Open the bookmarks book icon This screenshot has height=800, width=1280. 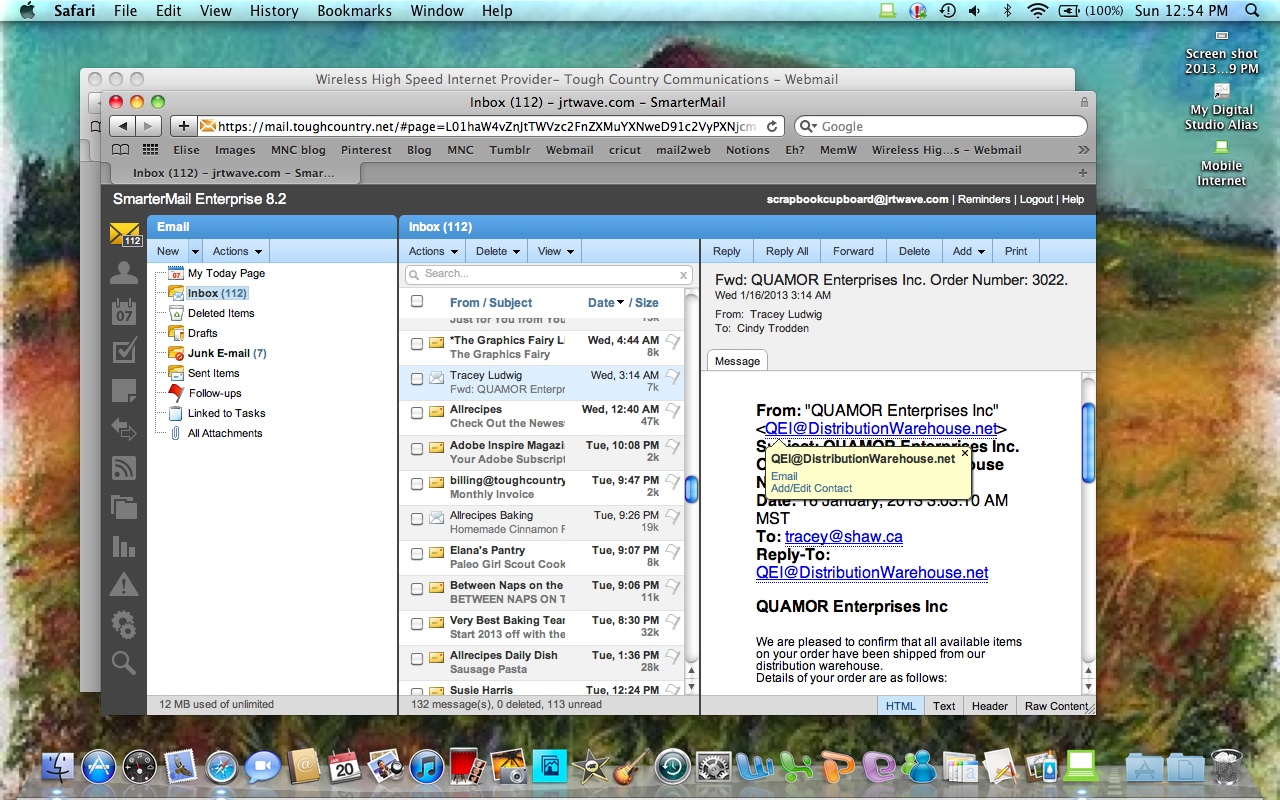click(121, 150)
